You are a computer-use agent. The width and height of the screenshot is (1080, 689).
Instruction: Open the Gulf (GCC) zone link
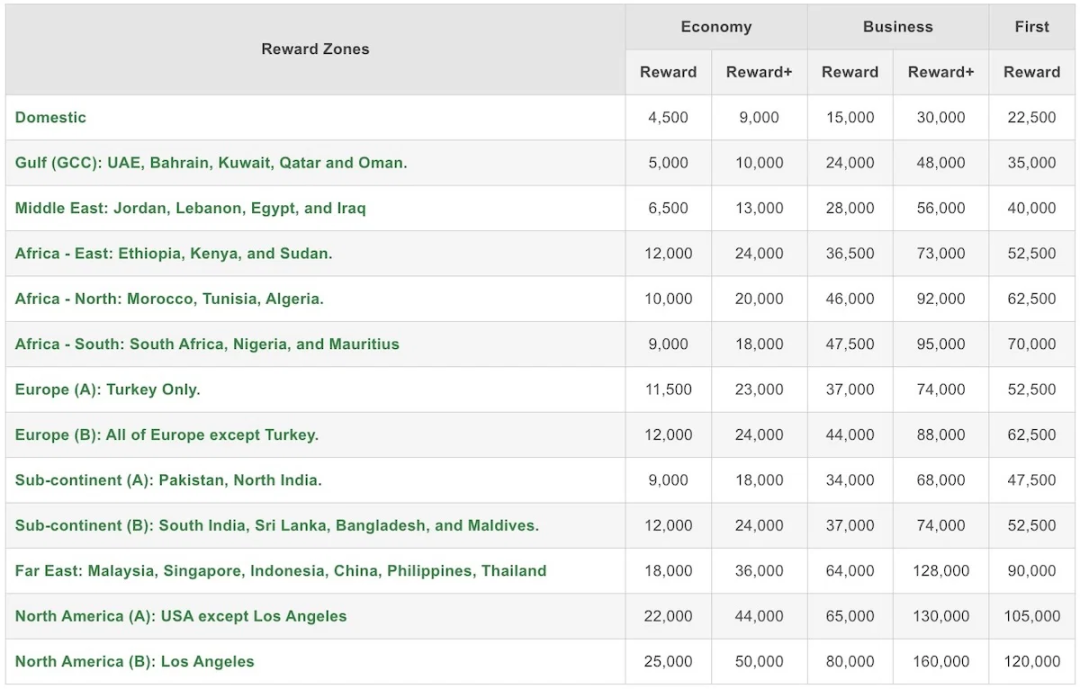pos(211,163)
